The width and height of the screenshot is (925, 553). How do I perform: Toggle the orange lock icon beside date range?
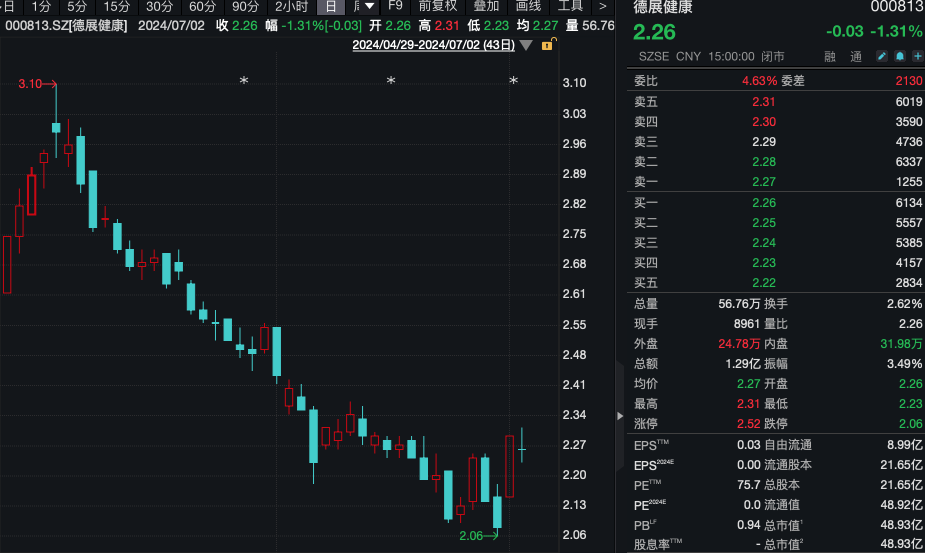548,45
